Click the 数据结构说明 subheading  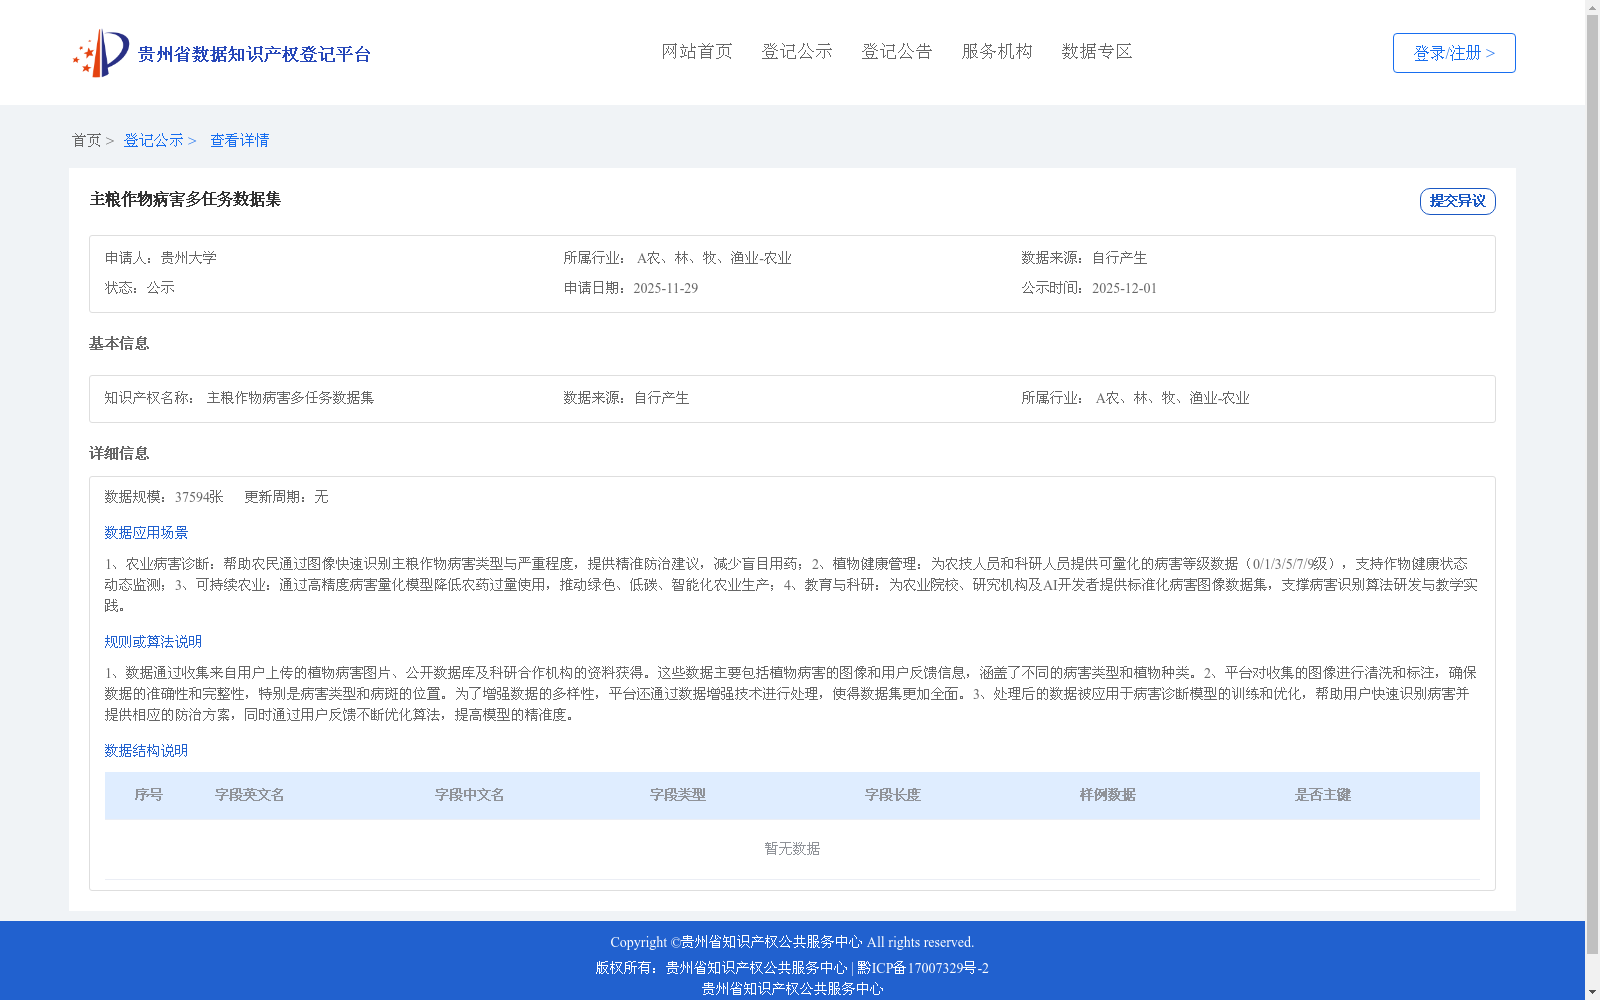point(146,751)
